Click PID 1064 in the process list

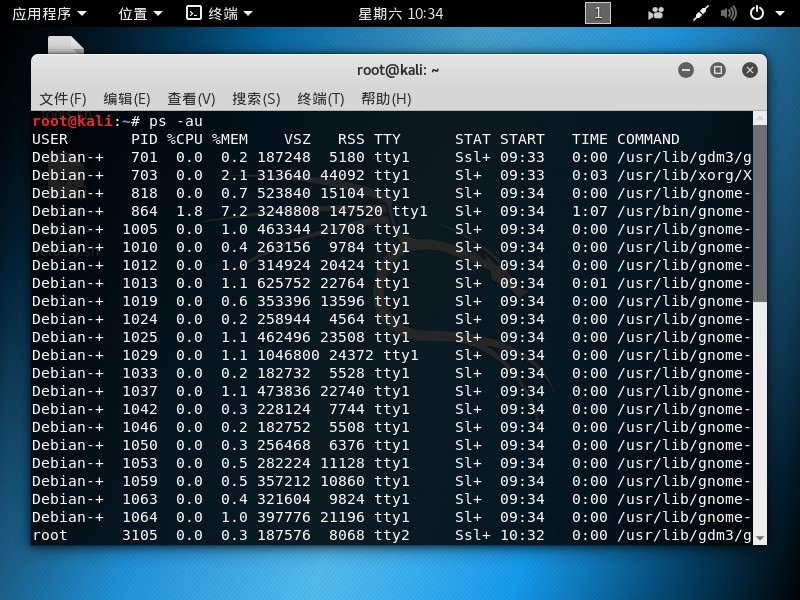pos(140,517)
